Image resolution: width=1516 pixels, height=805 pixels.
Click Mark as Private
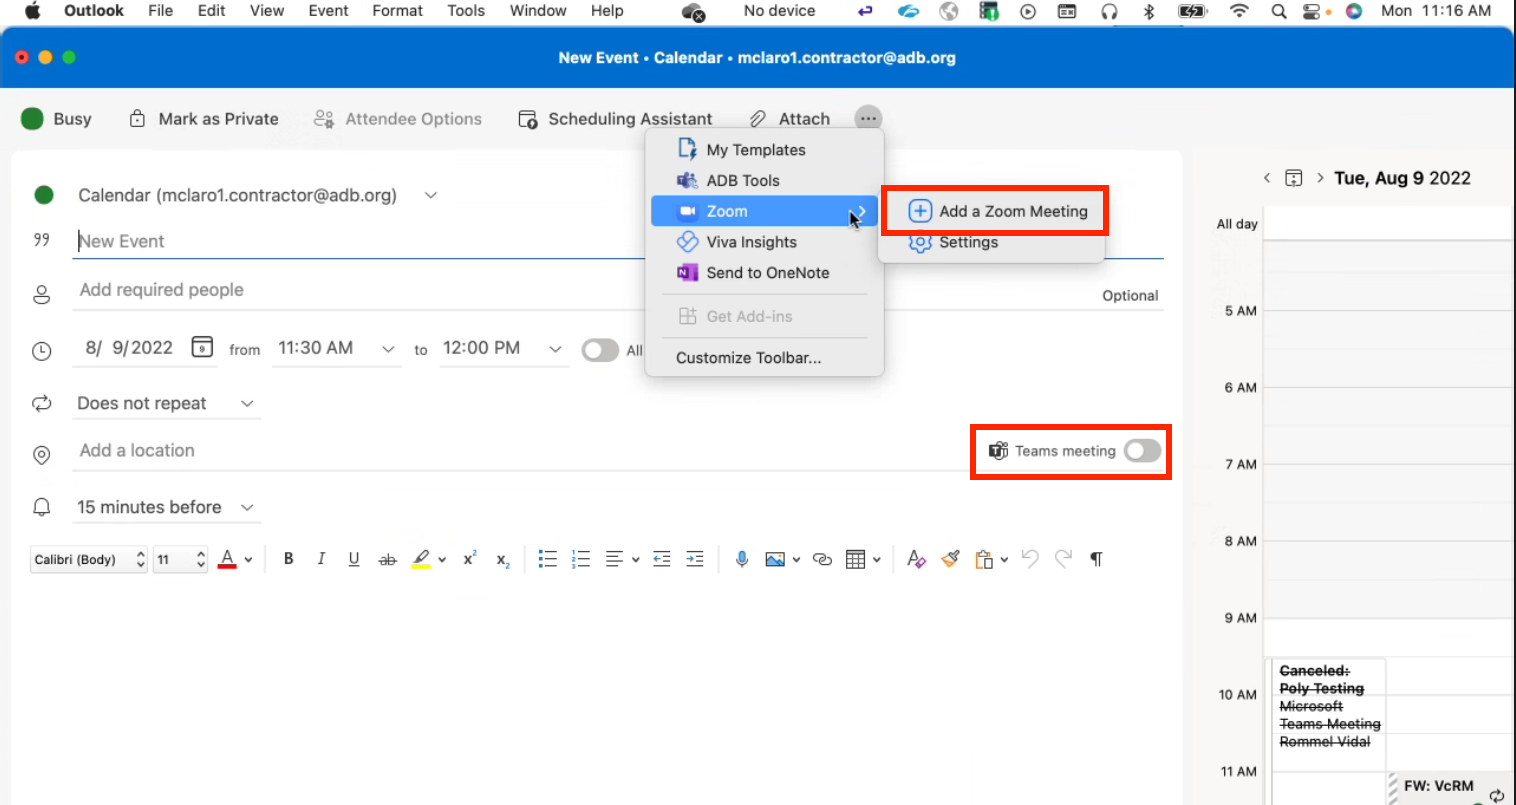(204, 119)
